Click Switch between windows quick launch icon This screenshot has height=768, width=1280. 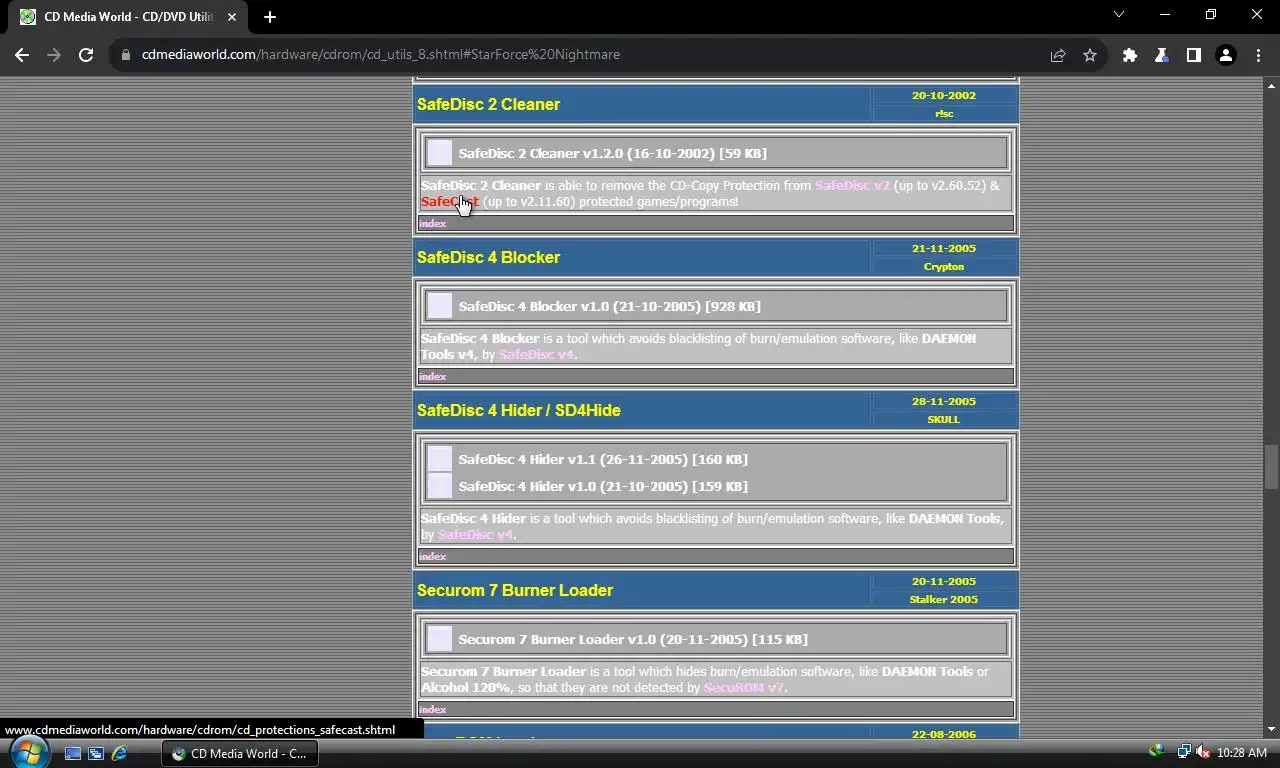click(x=96, y=753)
